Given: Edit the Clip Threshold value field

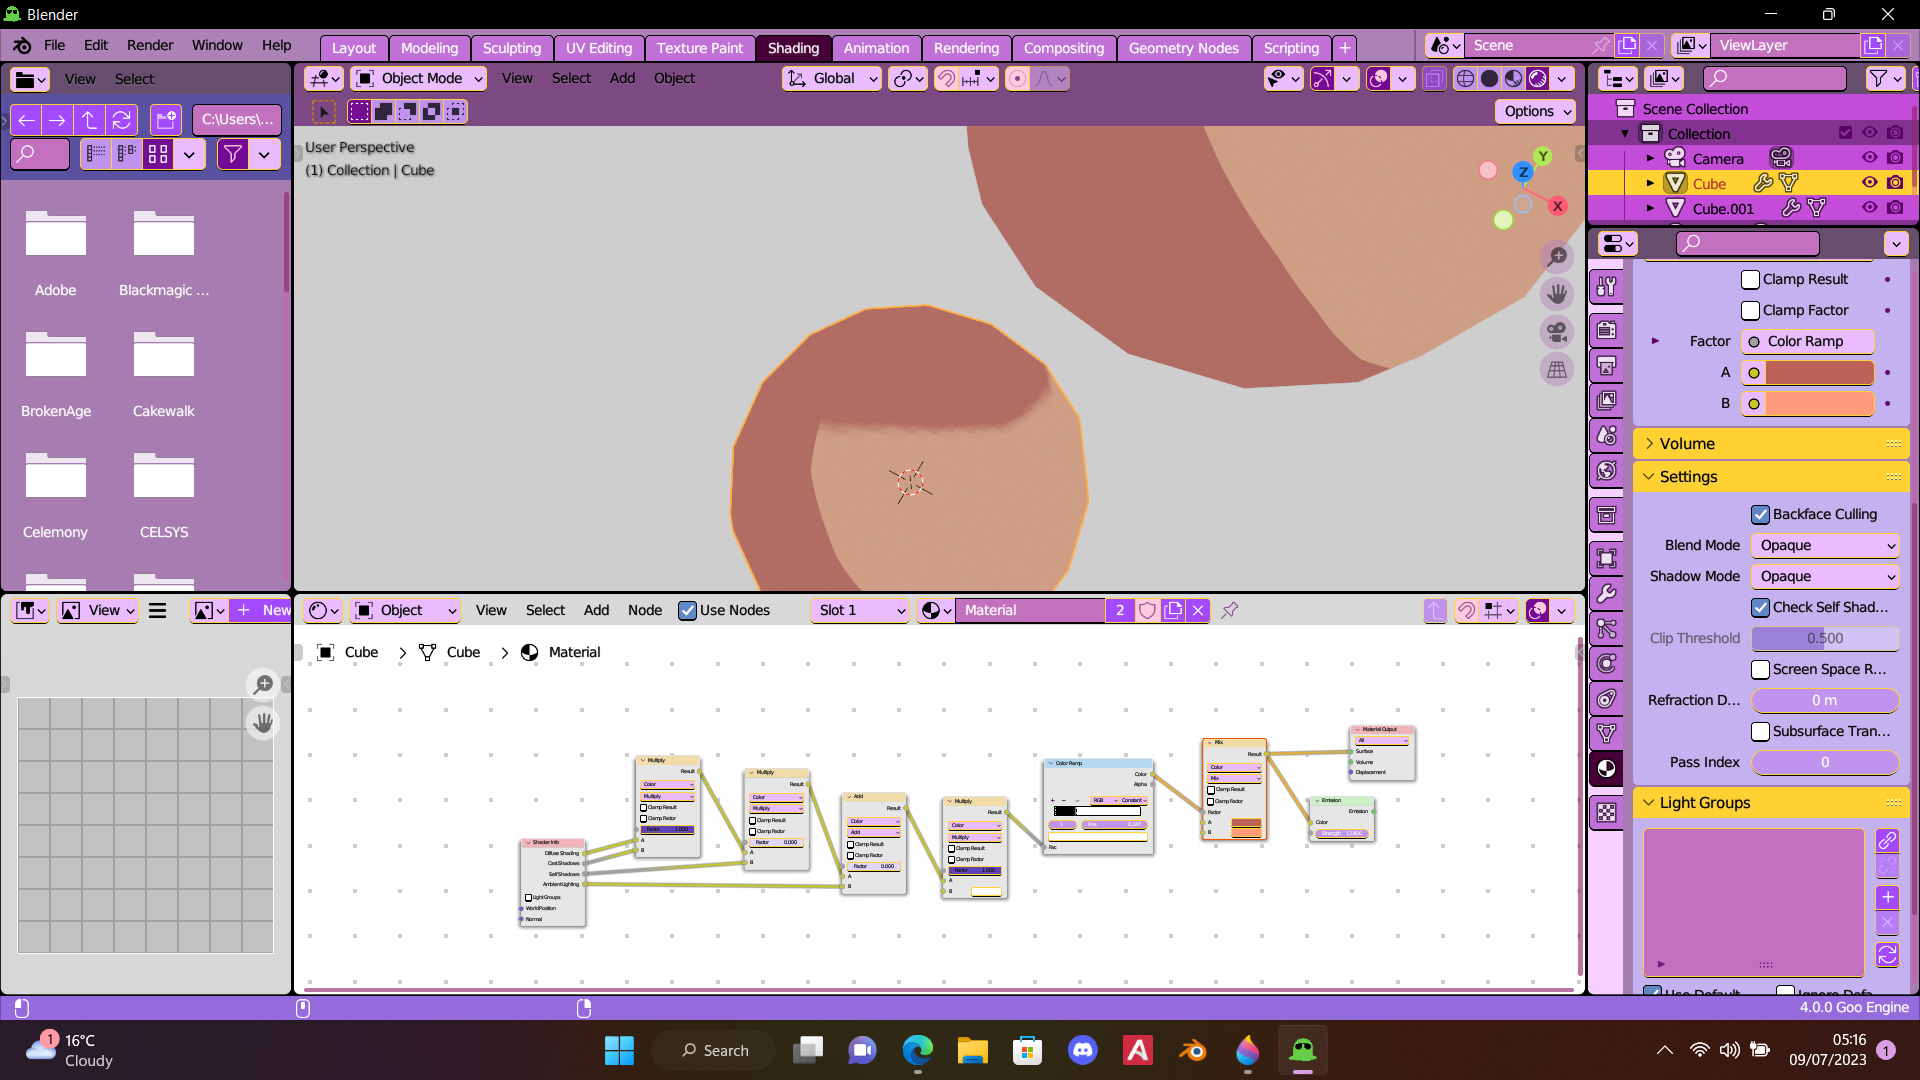Looking at the screenshot, I should click(1823, 638).
